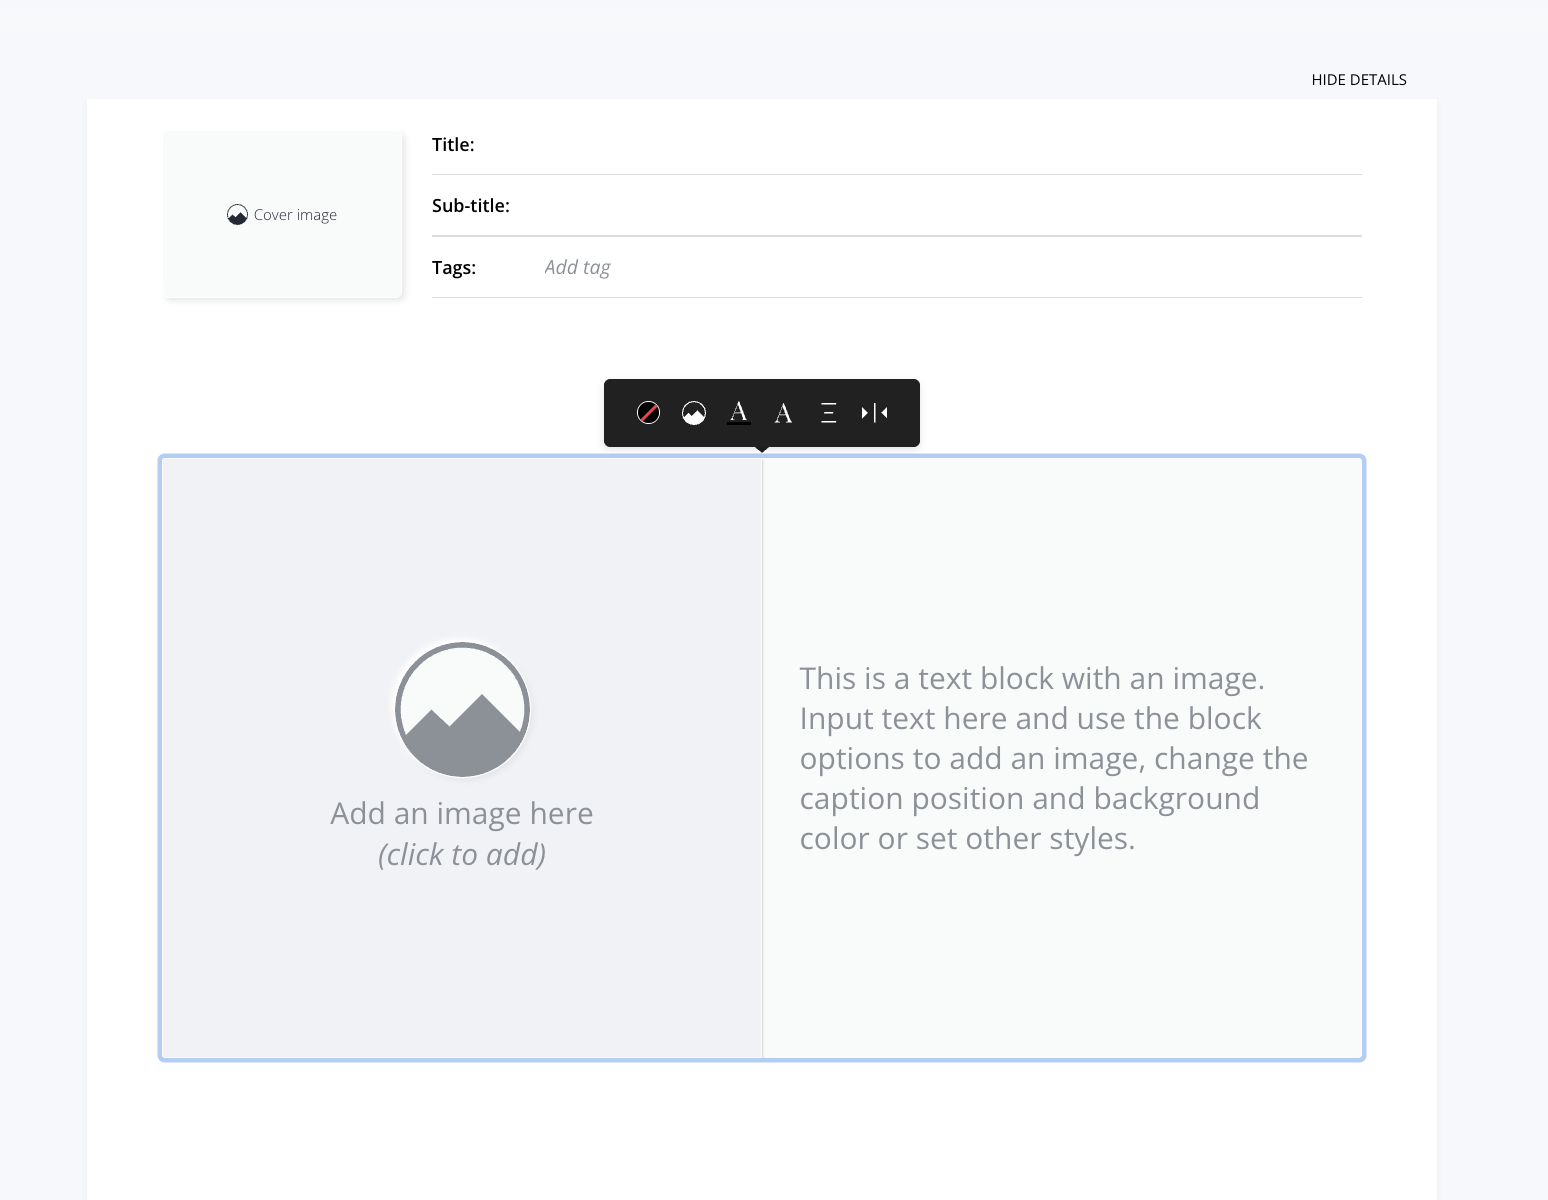Image resolution: width=1548 pixels, height=1200 pixels.
Task: Click the image icon in the dark toolbar
Action: pos(694,413)
